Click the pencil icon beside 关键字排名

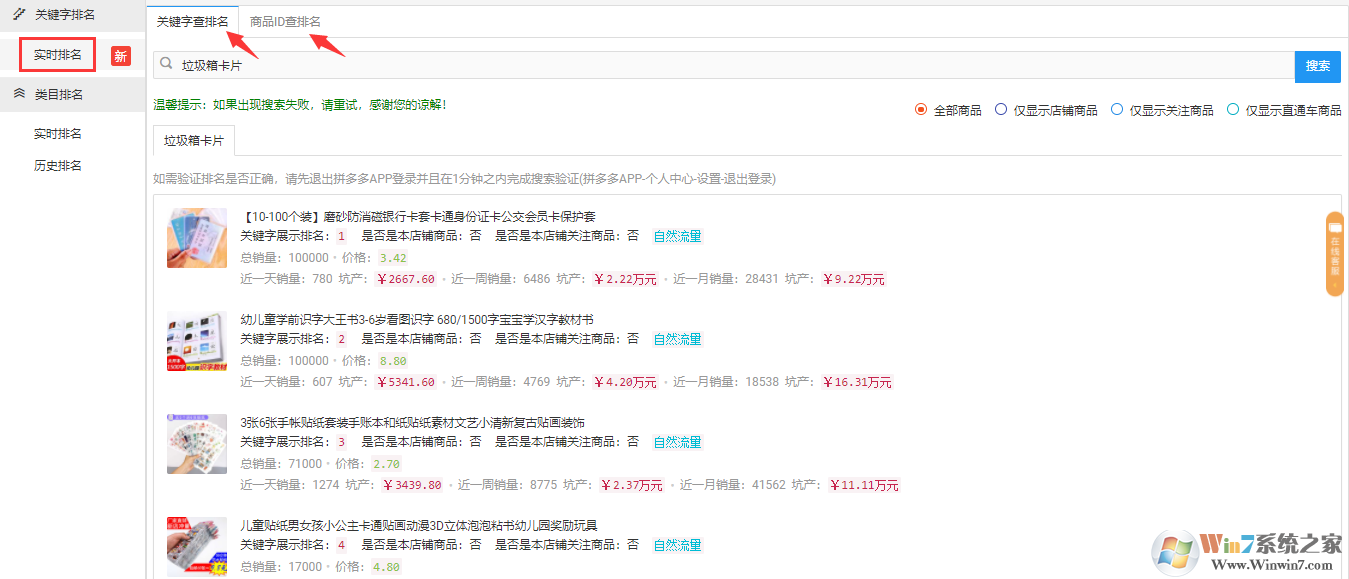(18, 14)
